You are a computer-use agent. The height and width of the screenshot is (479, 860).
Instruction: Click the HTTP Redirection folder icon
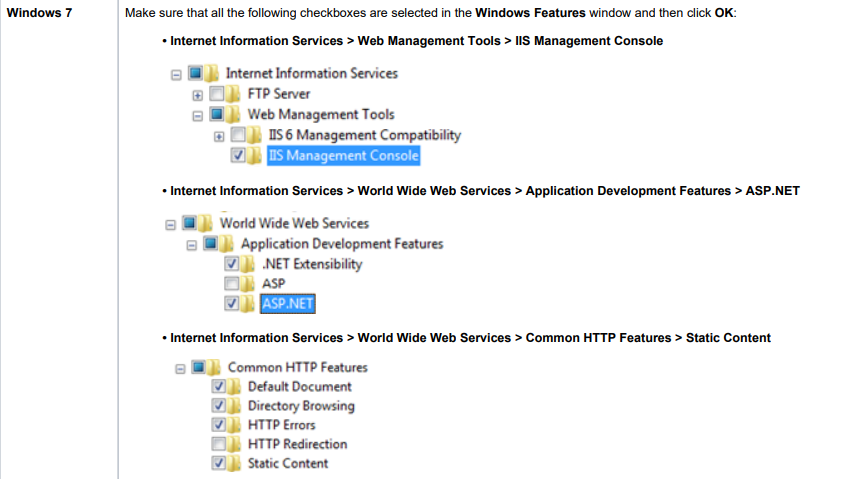[x=235, y=444]
